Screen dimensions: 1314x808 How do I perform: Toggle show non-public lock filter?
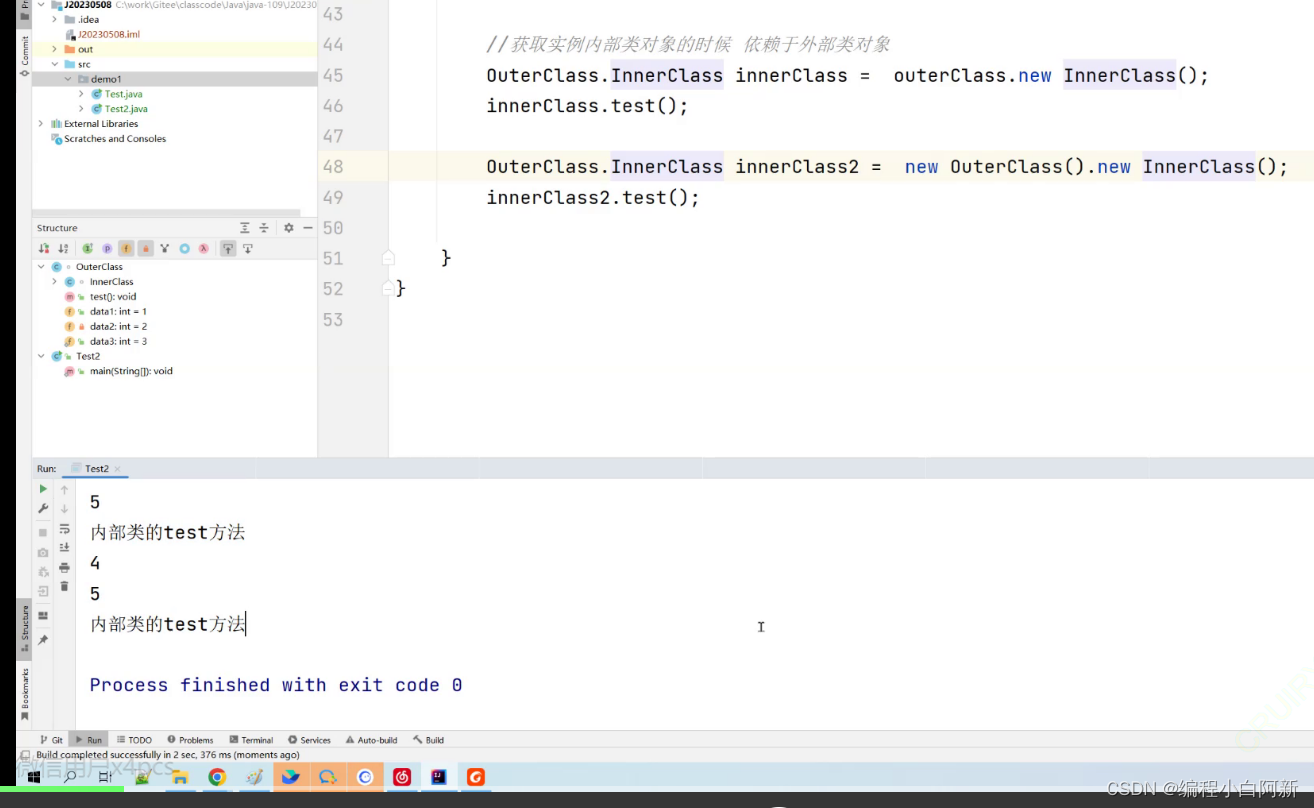tap(145, 248)
